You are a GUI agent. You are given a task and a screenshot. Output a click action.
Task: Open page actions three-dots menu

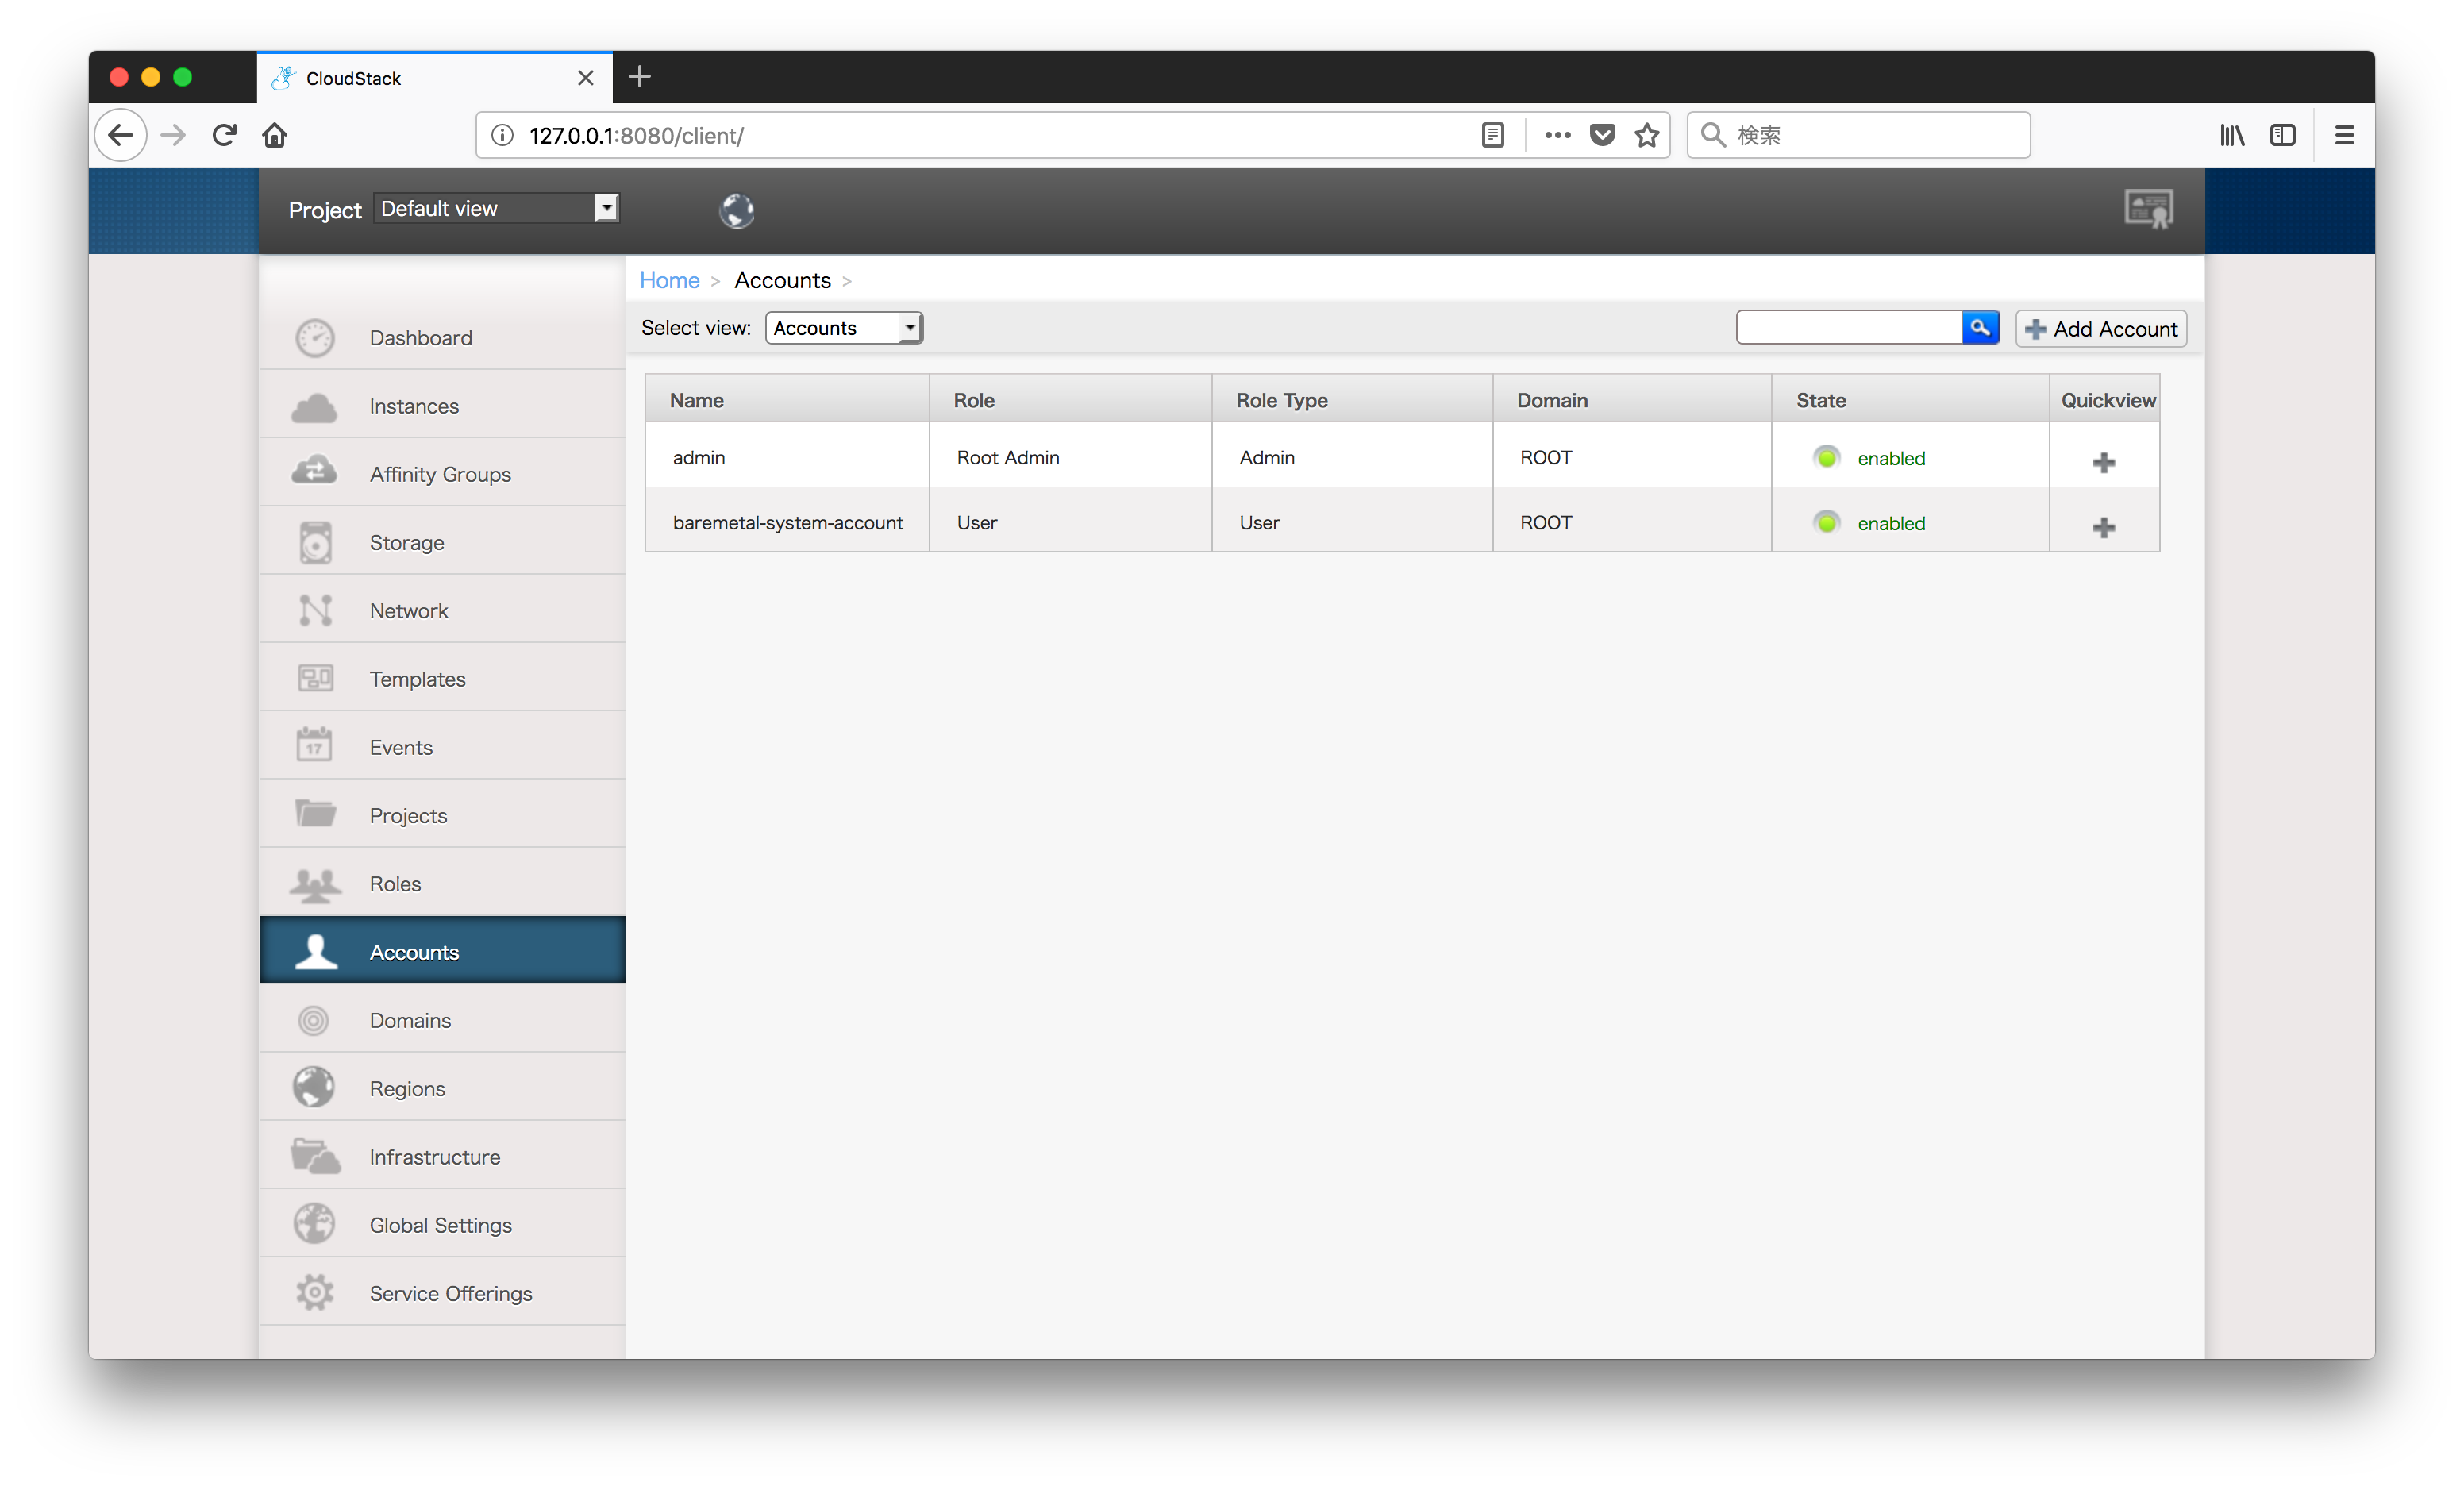click(x=1557, y=135)
